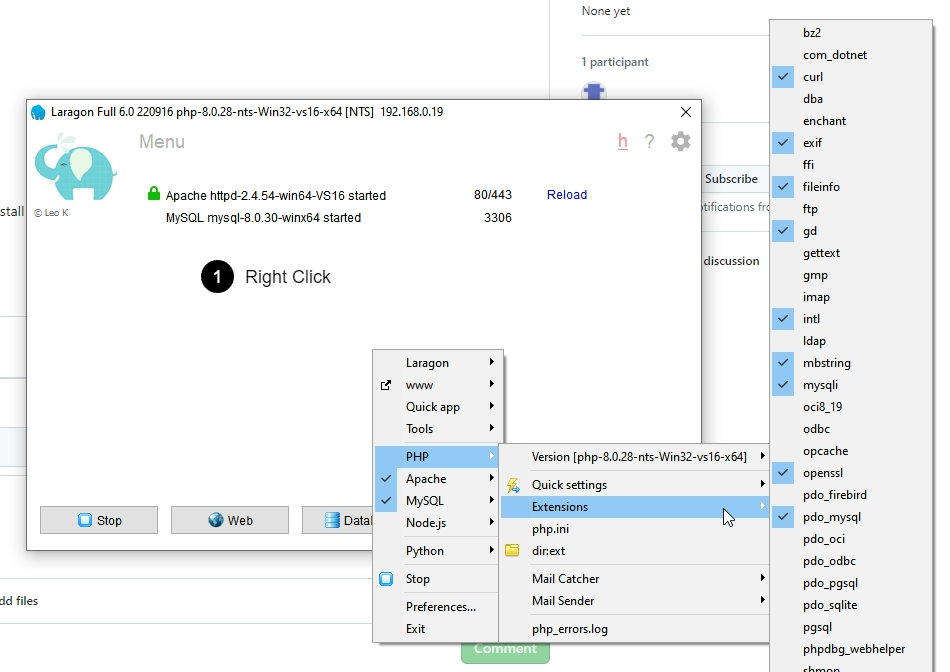Screen dimensions: 950x672
Task: Click the green SSL padlock beside Apache
Action: pyautogui.click(x=154, y=194)
